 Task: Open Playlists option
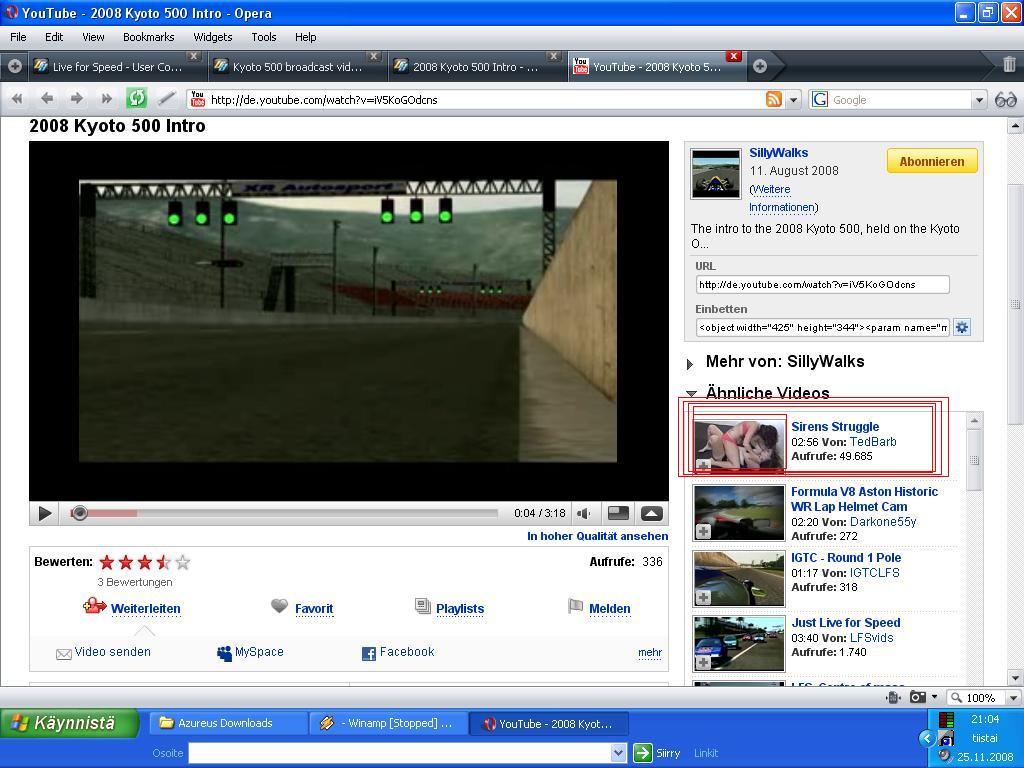pos(460,609)
